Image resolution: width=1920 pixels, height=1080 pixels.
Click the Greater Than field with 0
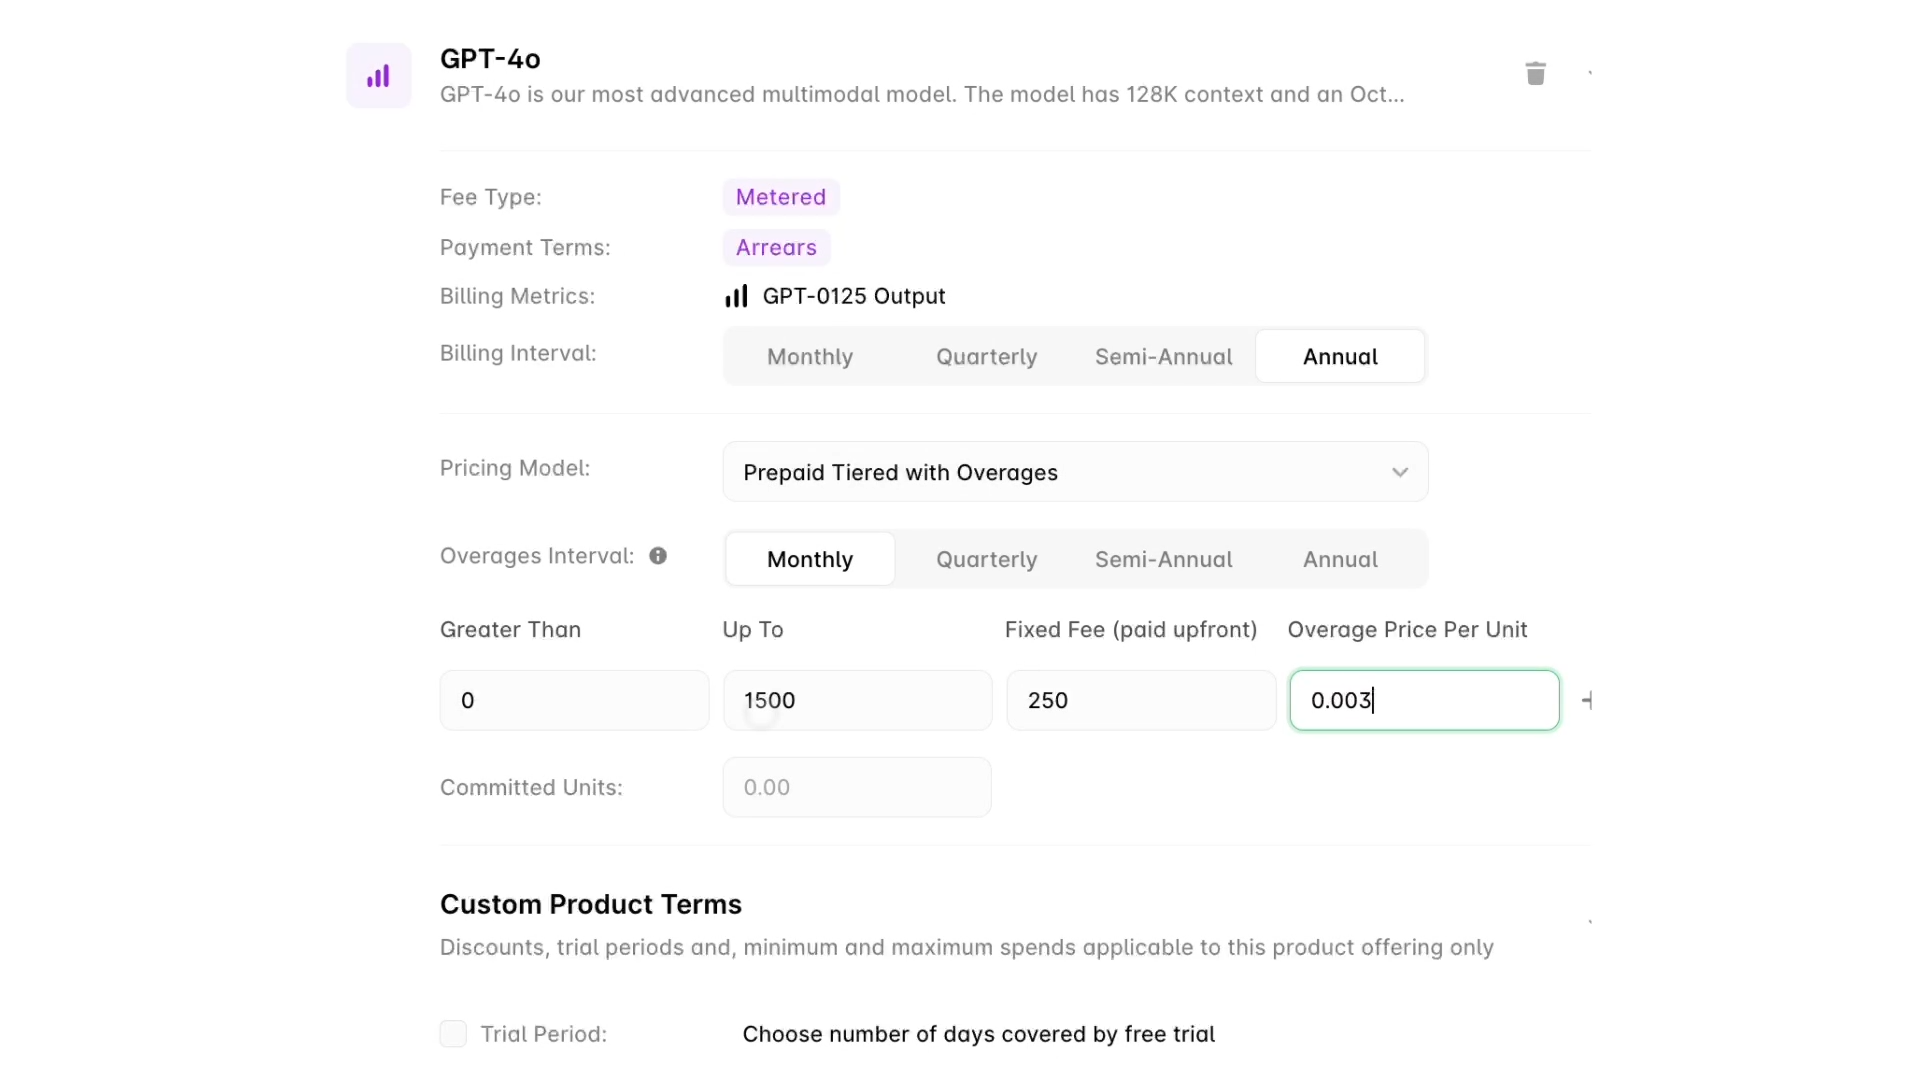pyautogui.click(x=574, y=700)
